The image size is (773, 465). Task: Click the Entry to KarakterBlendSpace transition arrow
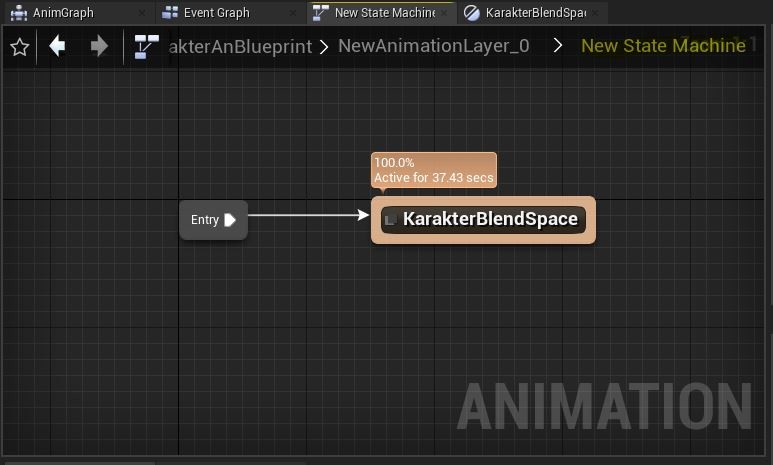point(309,215)
